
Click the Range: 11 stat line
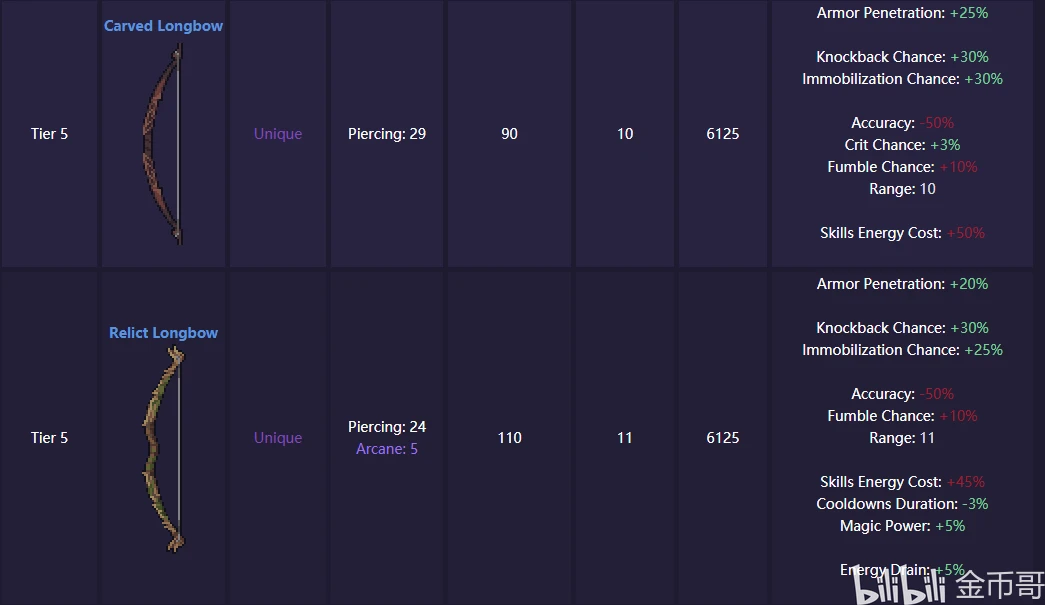902,438
